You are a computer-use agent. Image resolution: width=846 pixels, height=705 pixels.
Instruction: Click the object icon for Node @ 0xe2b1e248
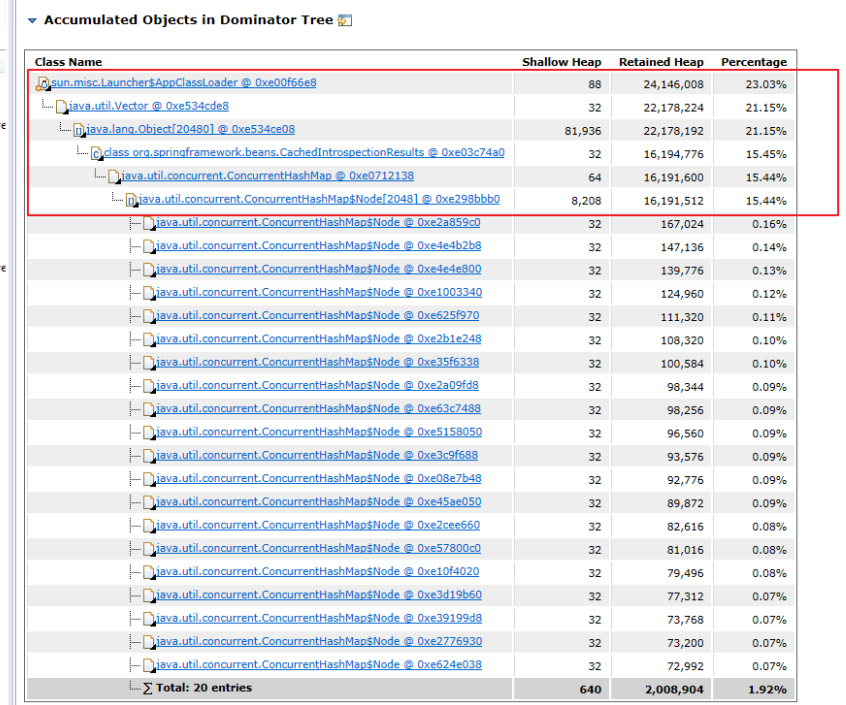tap(149, 339)
